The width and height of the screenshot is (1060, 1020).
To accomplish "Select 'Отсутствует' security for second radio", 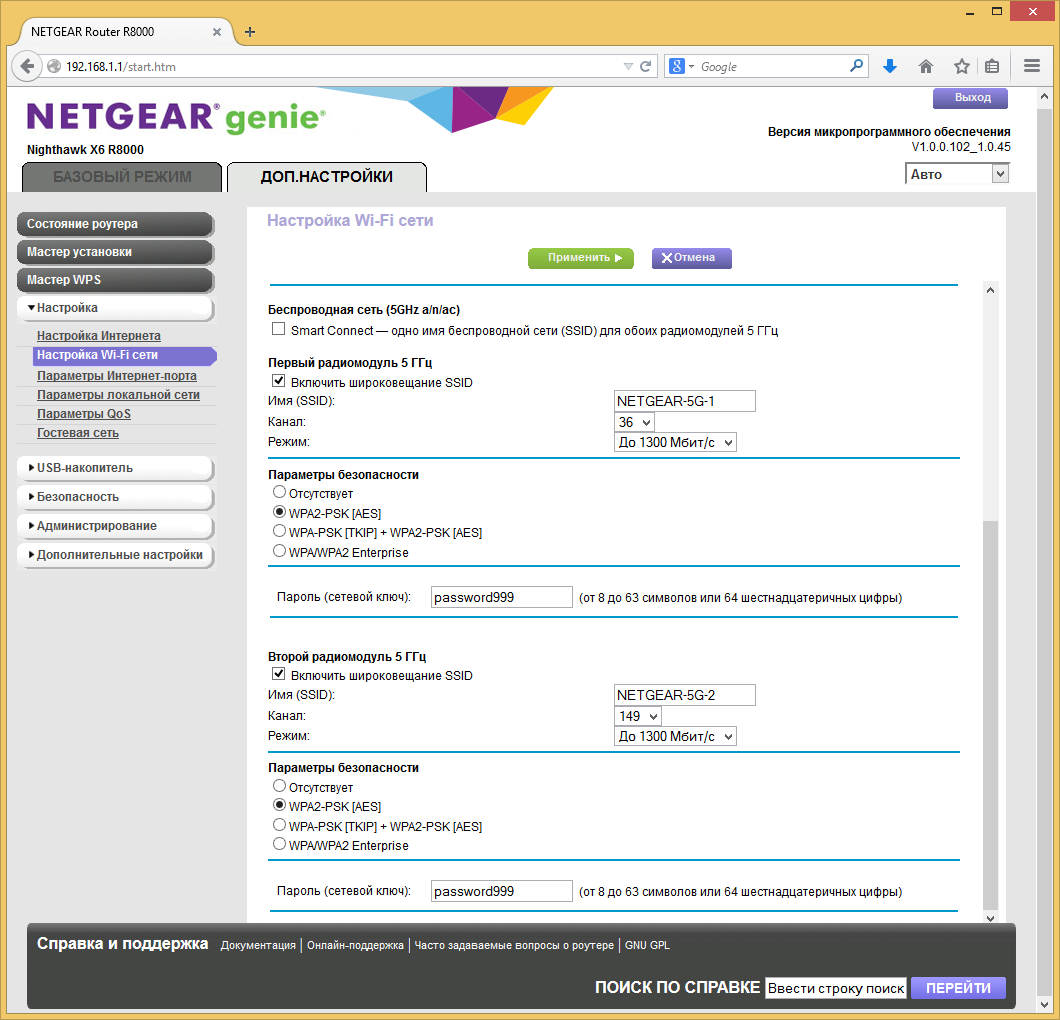I will [x=279, y=786].
